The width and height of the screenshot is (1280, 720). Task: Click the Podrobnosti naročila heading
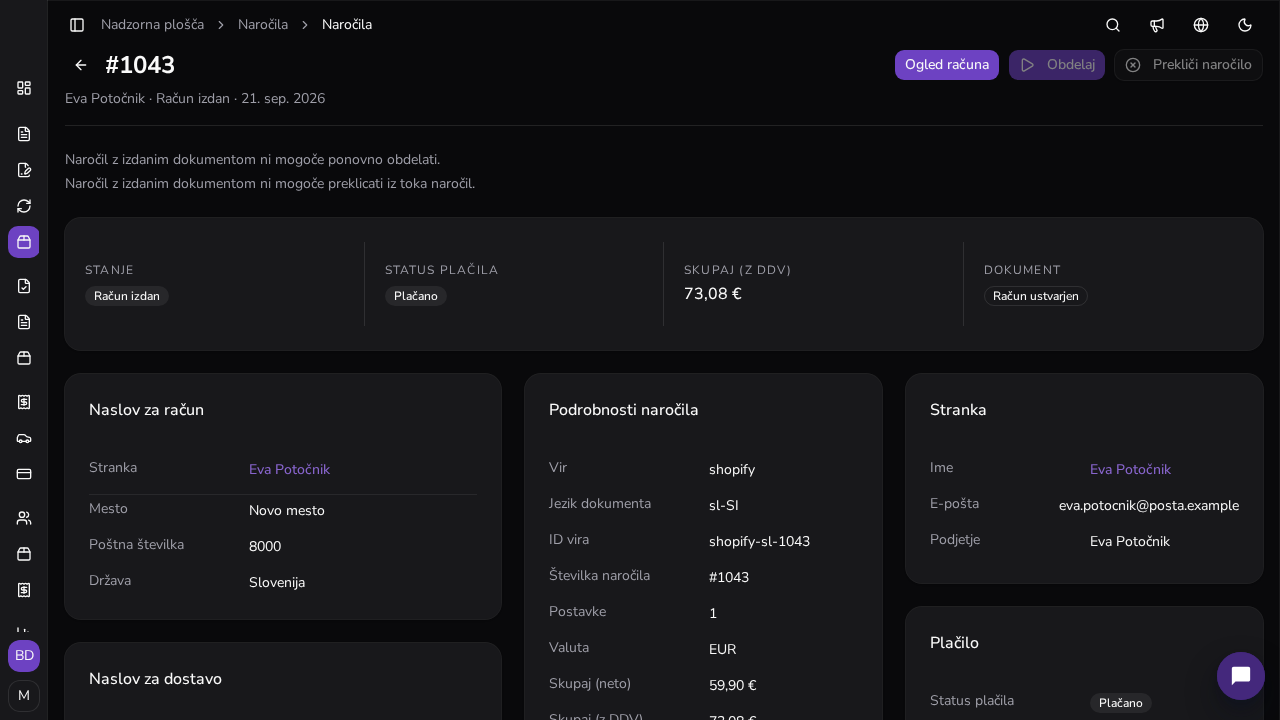point(624,410)
